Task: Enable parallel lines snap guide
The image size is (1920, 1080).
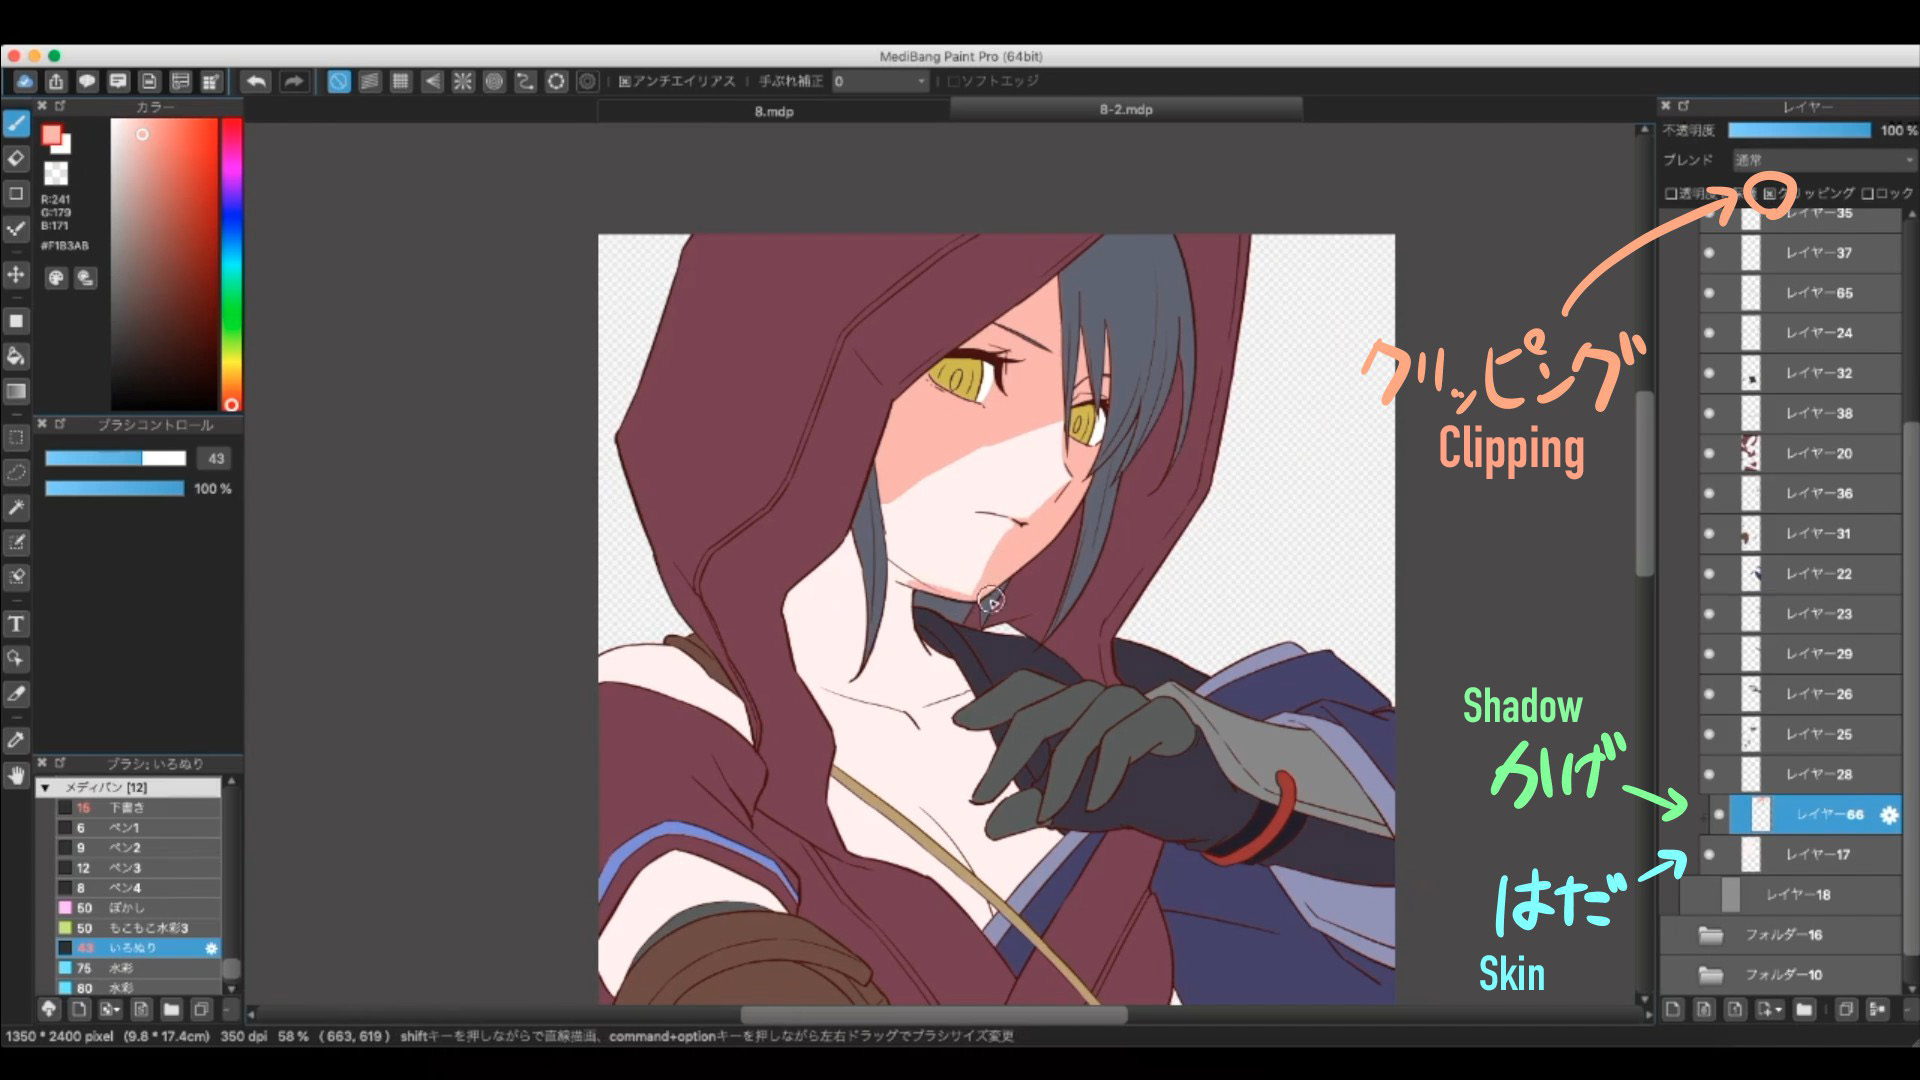Action: coord(370,81)
